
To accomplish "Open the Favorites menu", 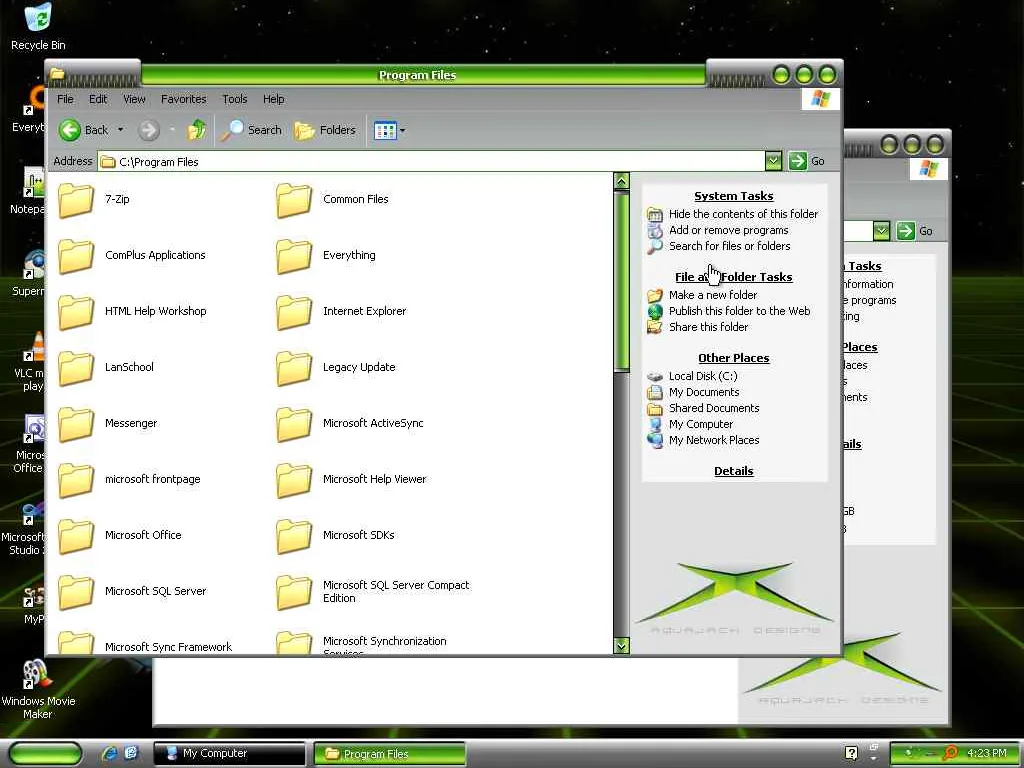I will pyautogui.click(x=184, y=99).
